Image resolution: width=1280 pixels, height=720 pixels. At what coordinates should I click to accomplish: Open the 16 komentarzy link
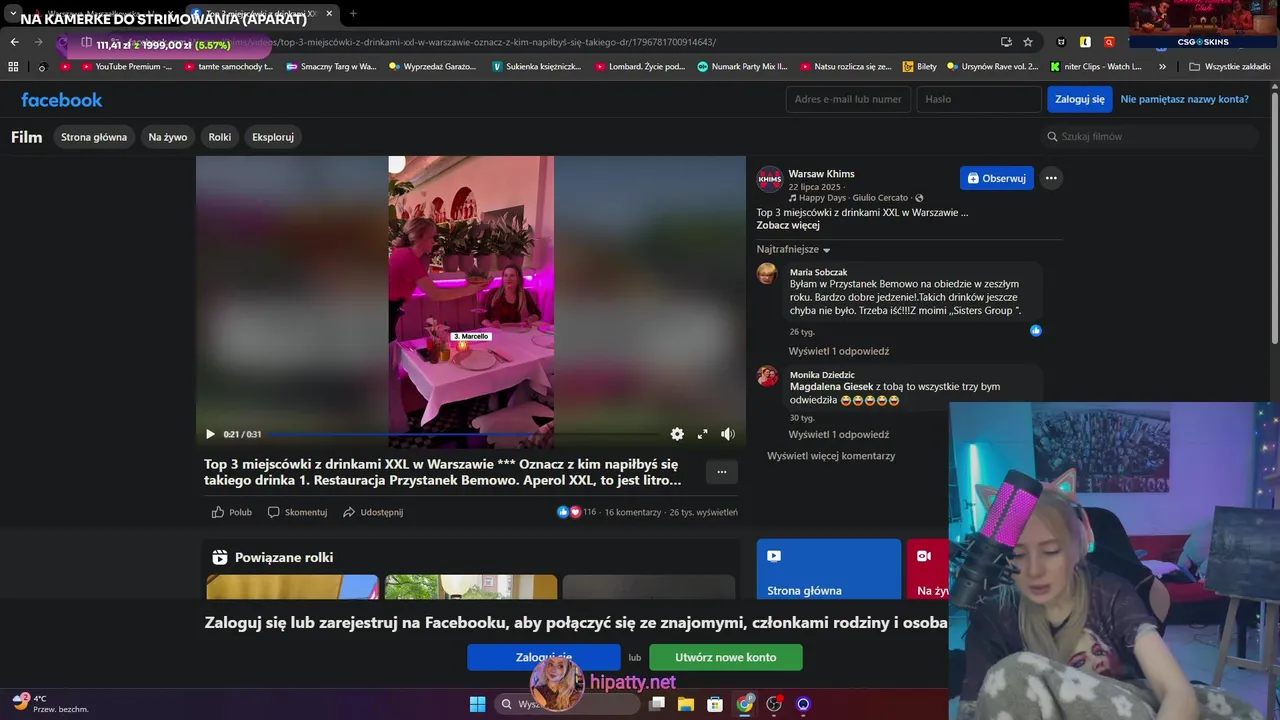coord(632,512)
